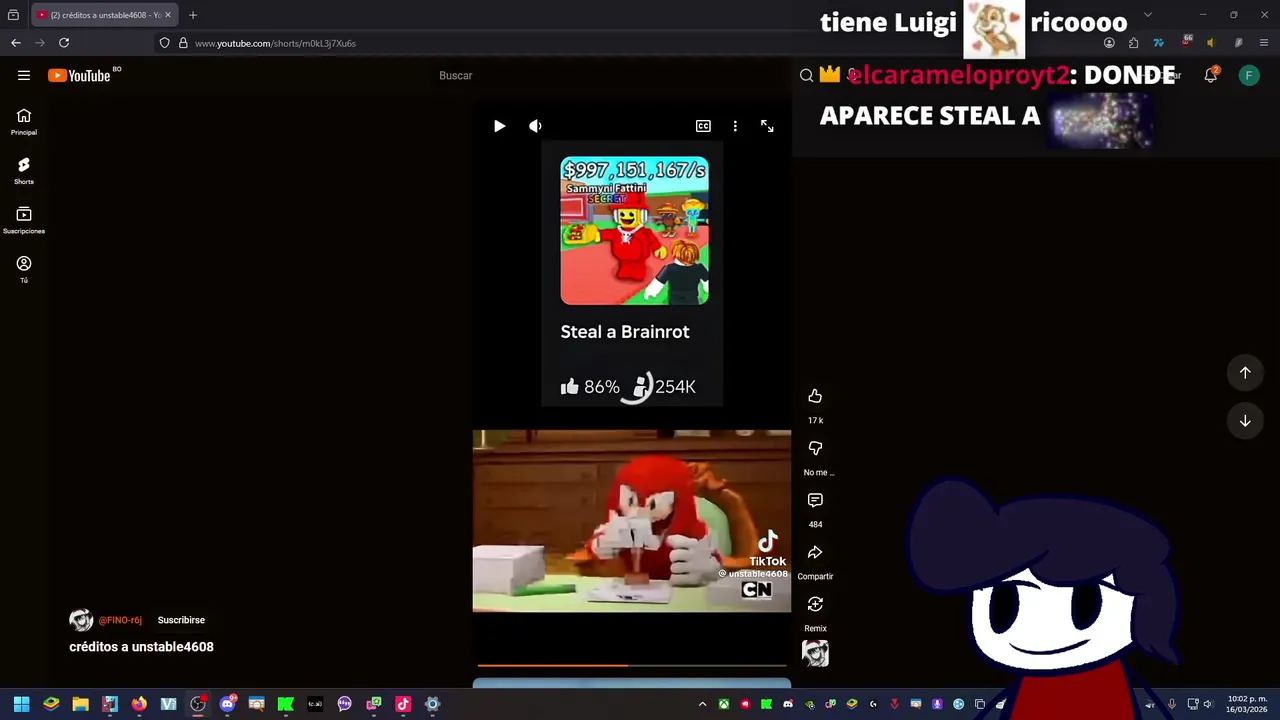Open Discord from the taskbar
Viewport: 1280px width, 720px height.
227,704
